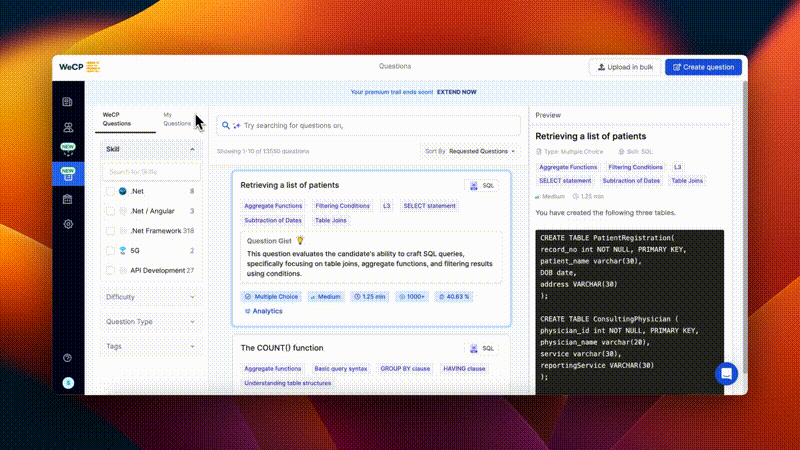Click Upload in bulk button

tap(625, 67)
